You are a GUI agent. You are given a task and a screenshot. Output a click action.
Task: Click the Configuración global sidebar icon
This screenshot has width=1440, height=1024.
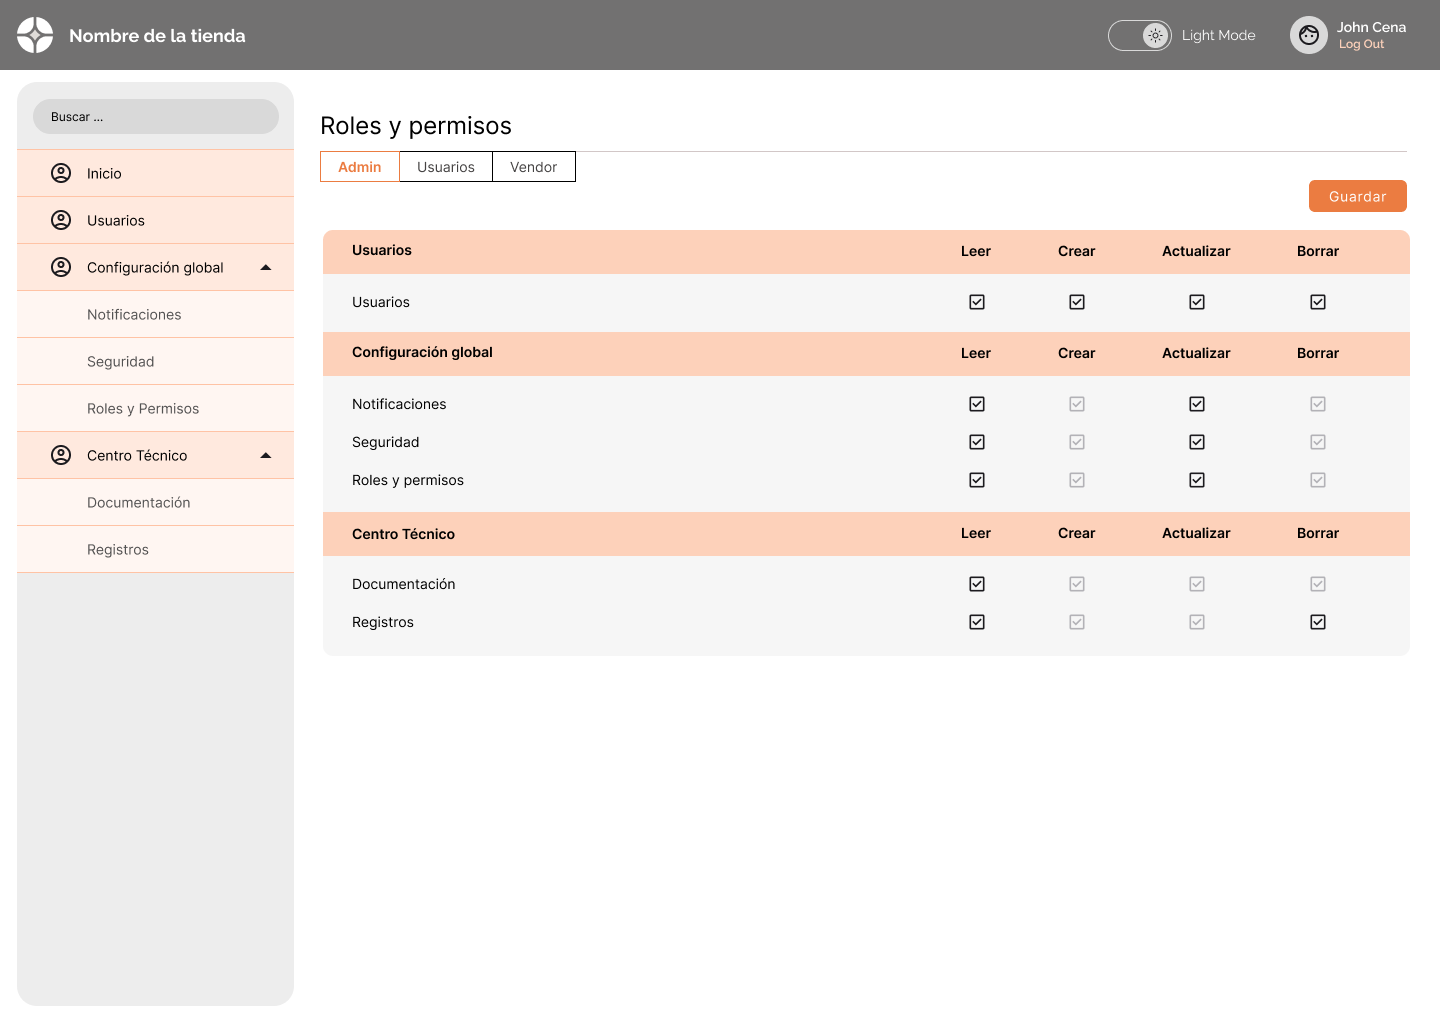pyautogui.click(x=61, y=267)
